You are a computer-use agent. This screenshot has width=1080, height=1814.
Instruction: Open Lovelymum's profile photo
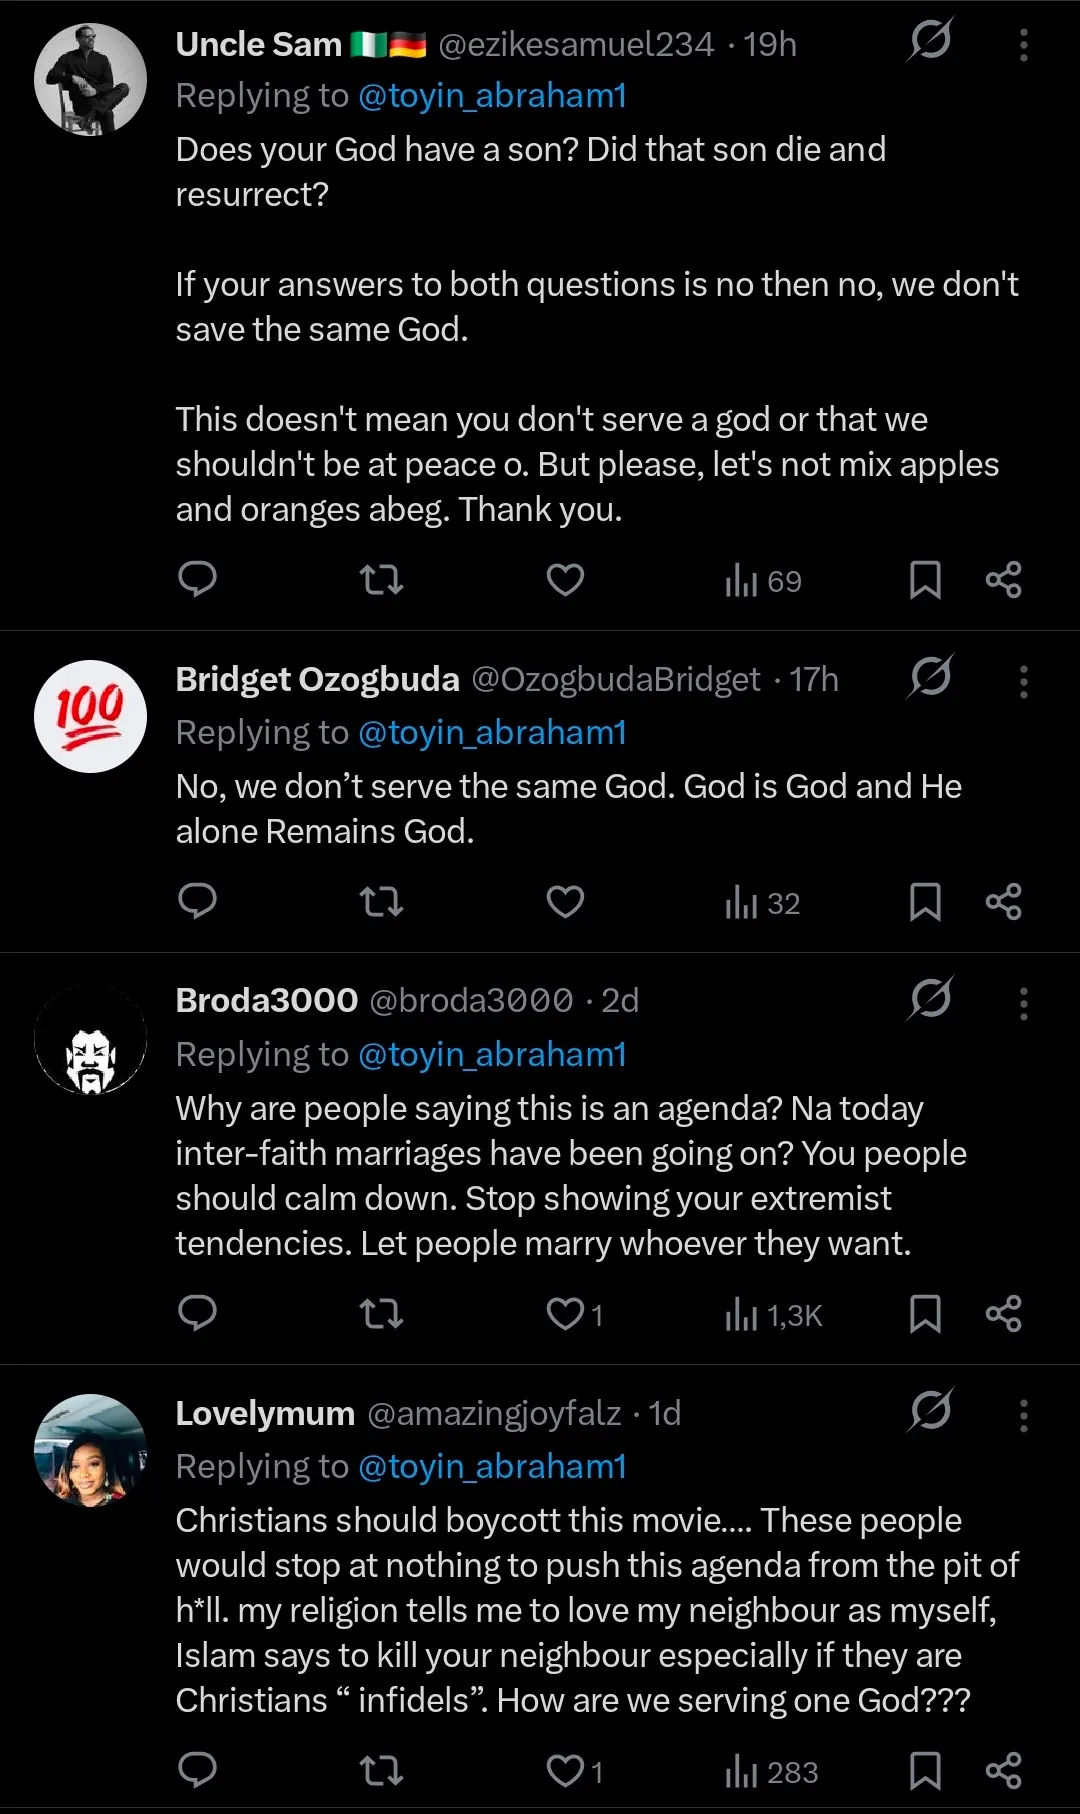[x=90, y=1450]
